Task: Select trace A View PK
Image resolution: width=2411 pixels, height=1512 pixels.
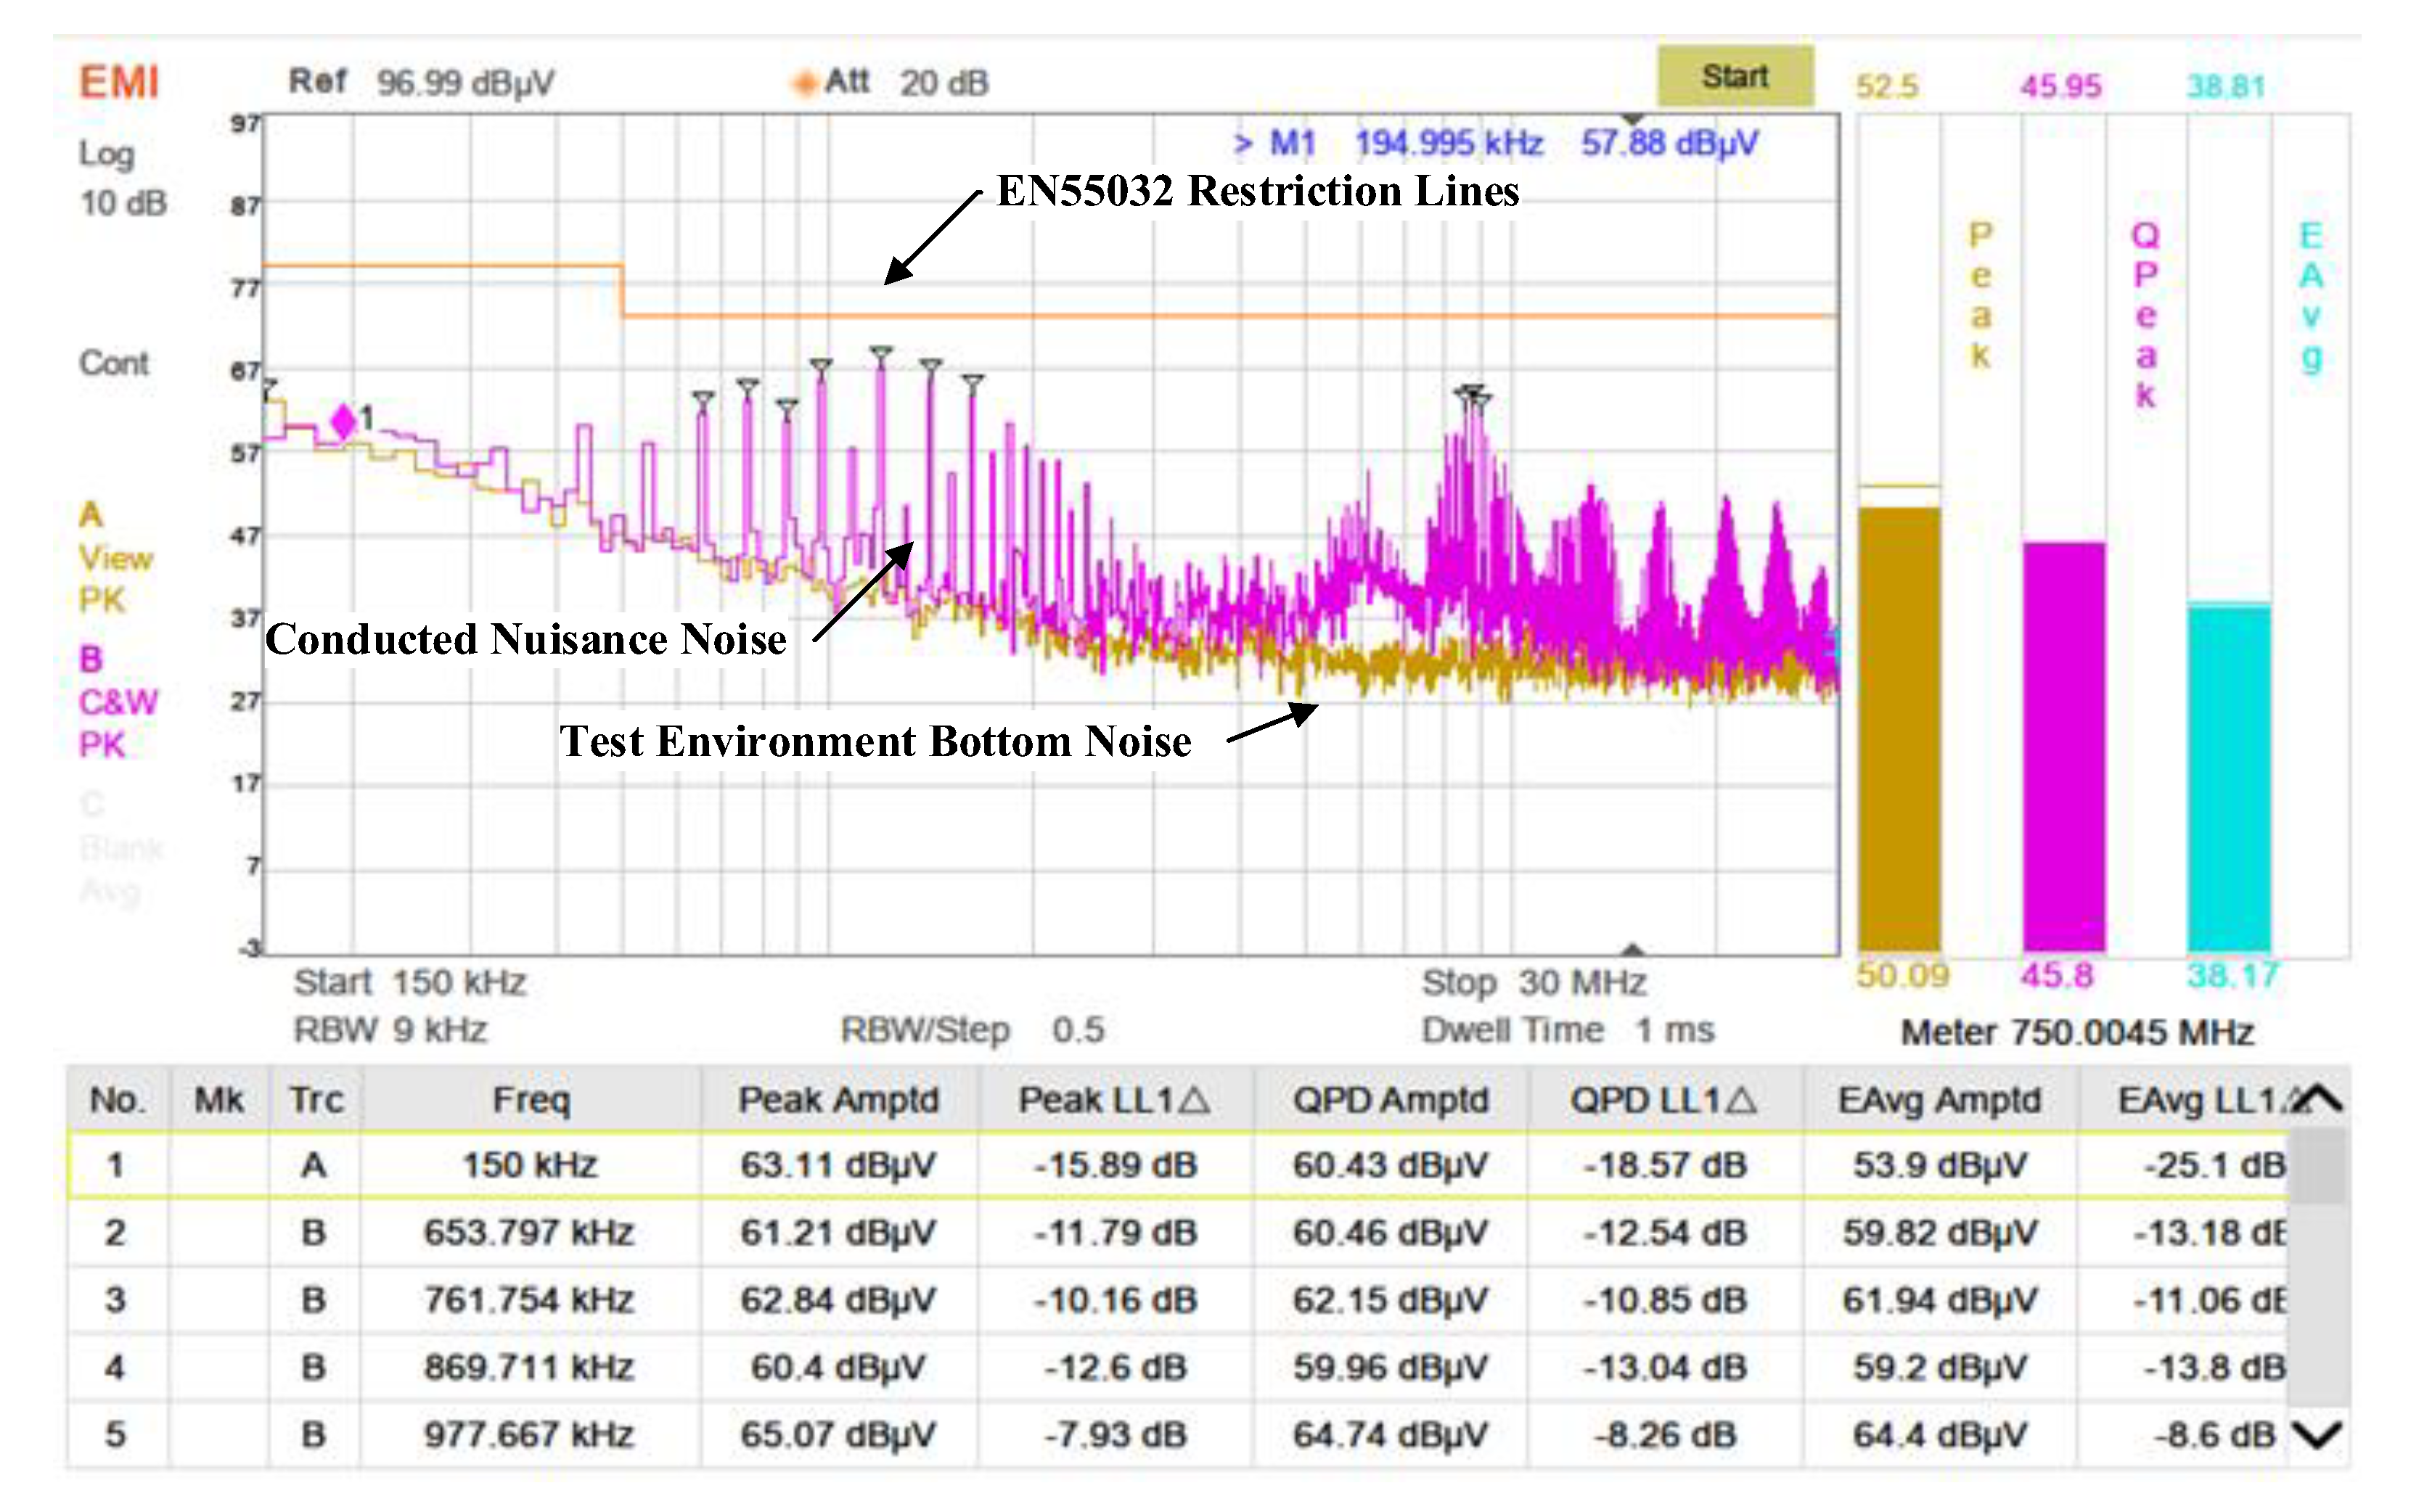Action: tap(115, 557)
